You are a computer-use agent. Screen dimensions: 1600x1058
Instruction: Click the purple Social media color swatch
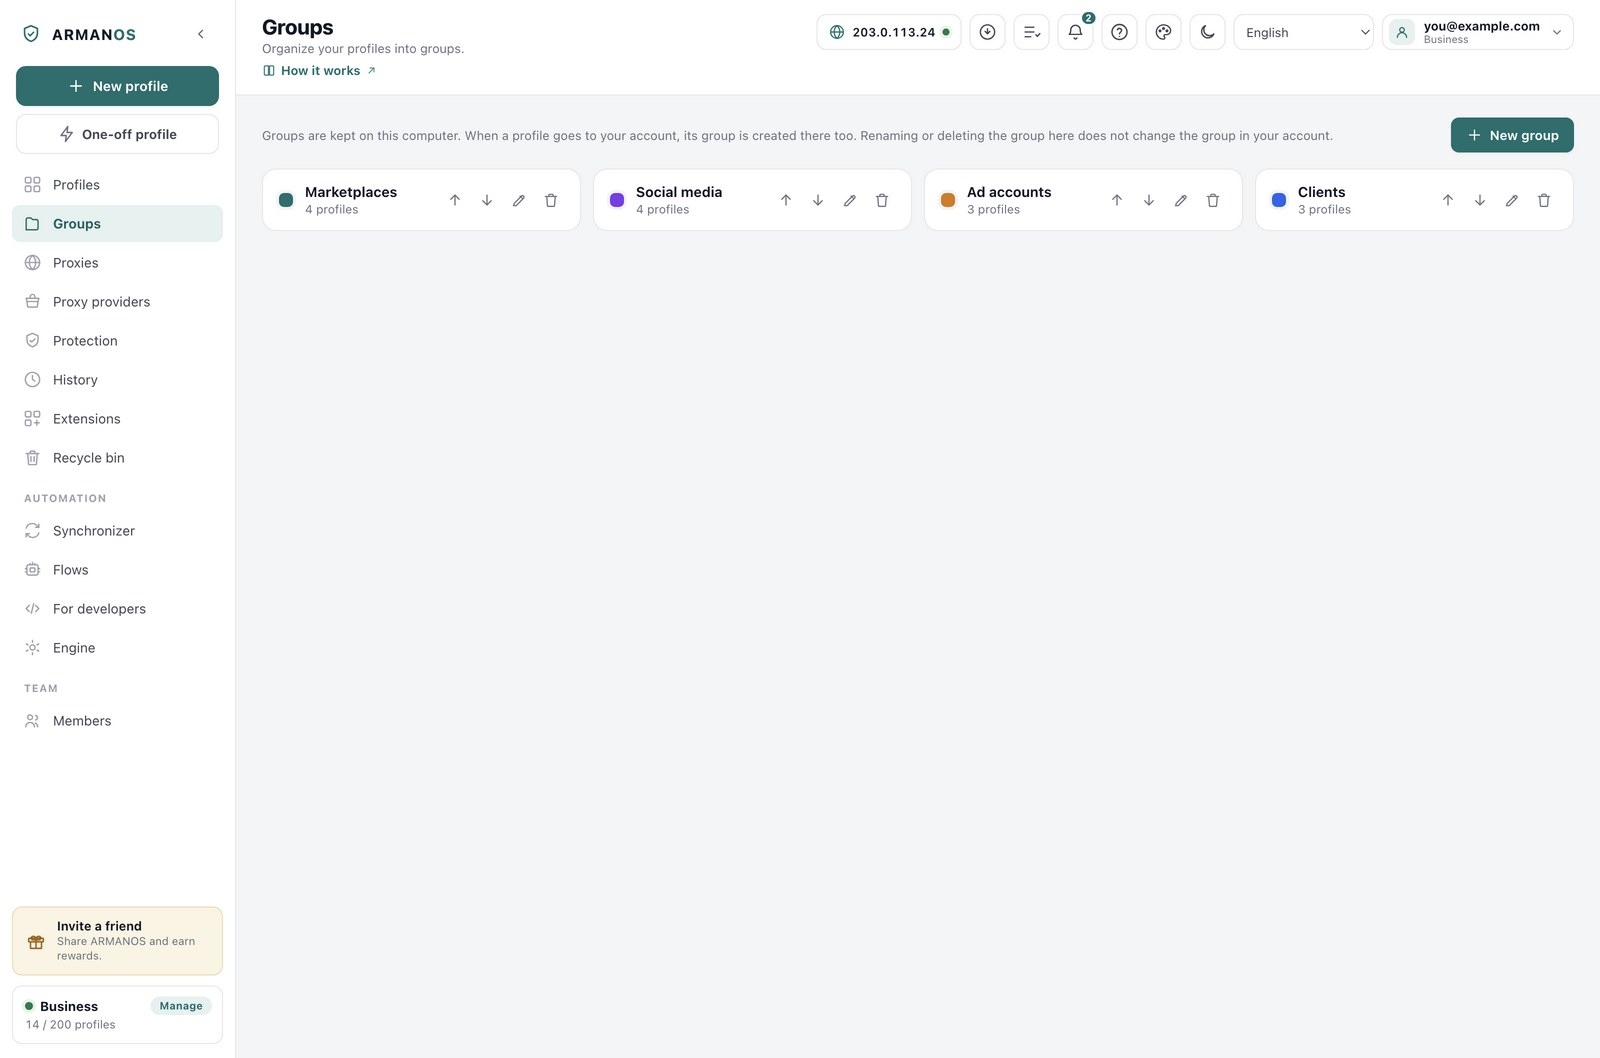click(617, 200)
